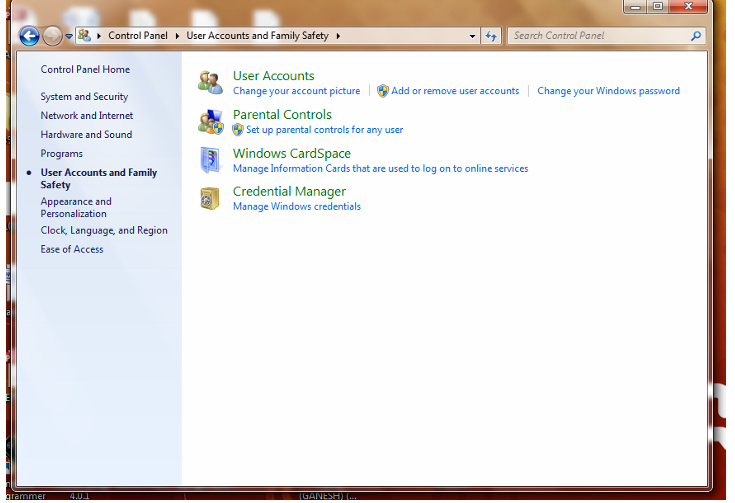This screenshot has height=503, width=735.
Task: Open the User Accounts icon
Action: tap(210, 83)
